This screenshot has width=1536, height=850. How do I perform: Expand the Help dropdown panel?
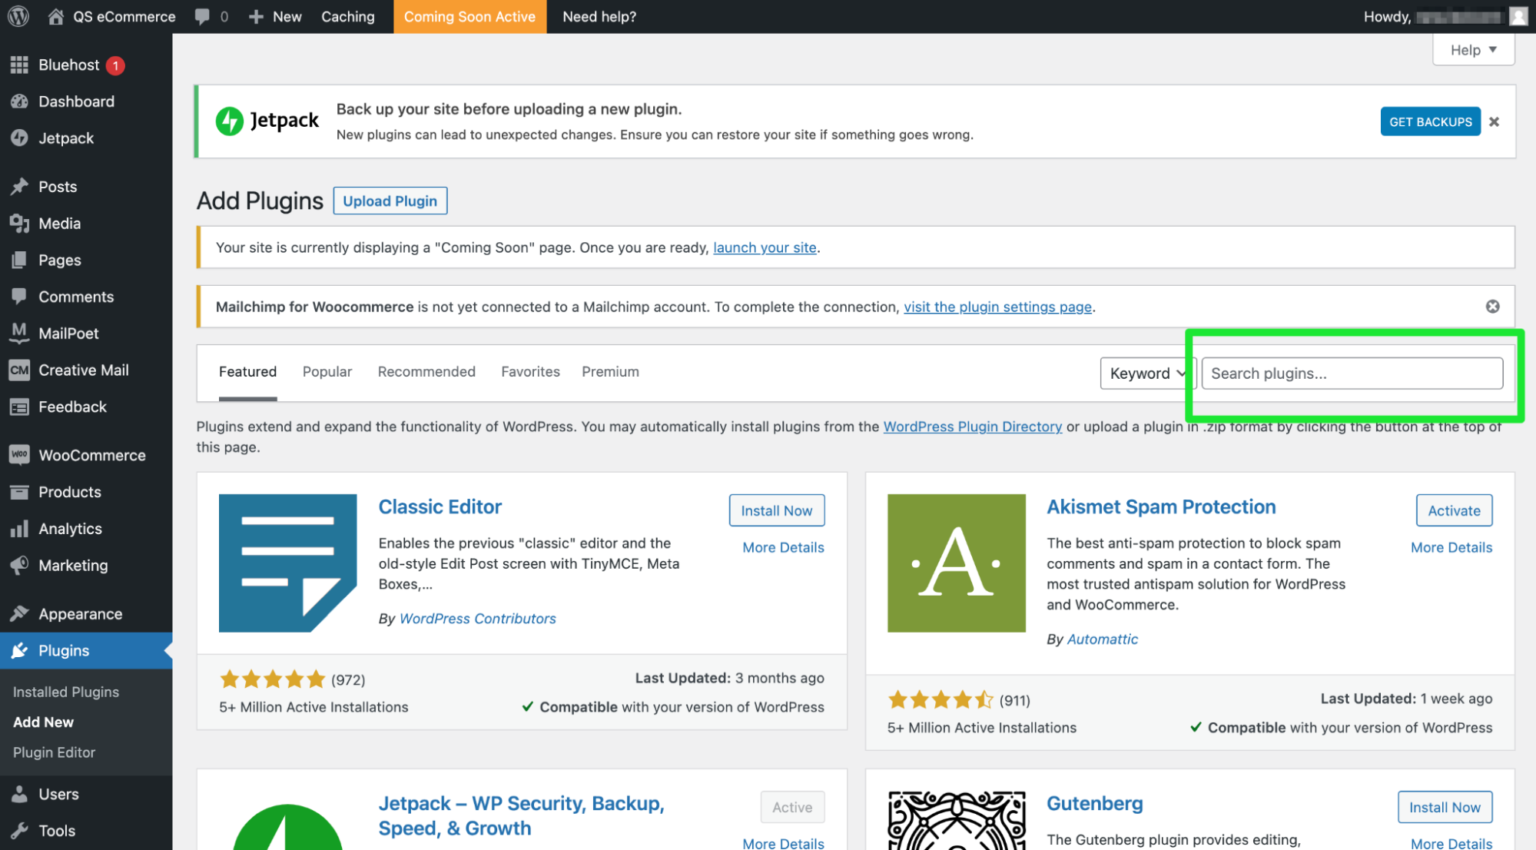pos(1472,49)
